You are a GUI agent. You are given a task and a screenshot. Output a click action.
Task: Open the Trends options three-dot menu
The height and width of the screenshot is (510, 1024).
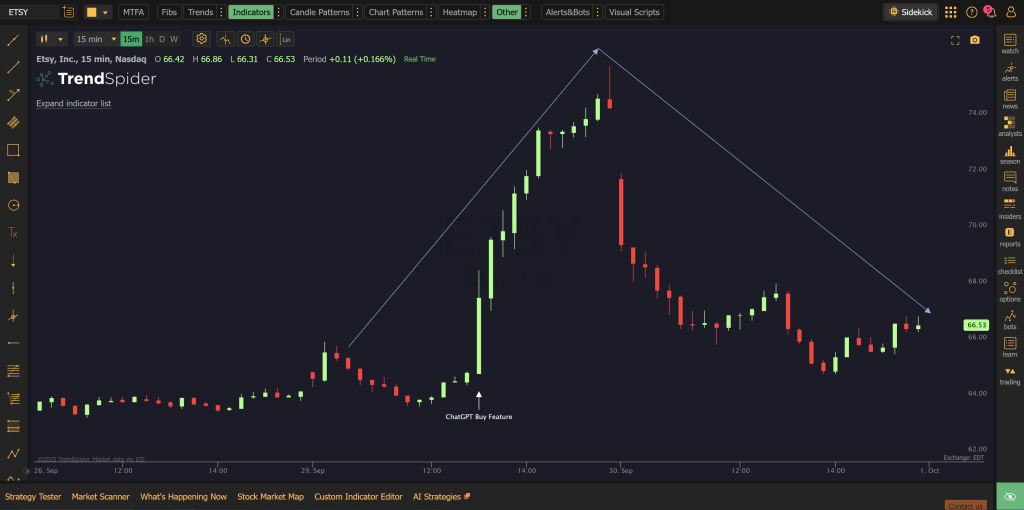[222, 12]
